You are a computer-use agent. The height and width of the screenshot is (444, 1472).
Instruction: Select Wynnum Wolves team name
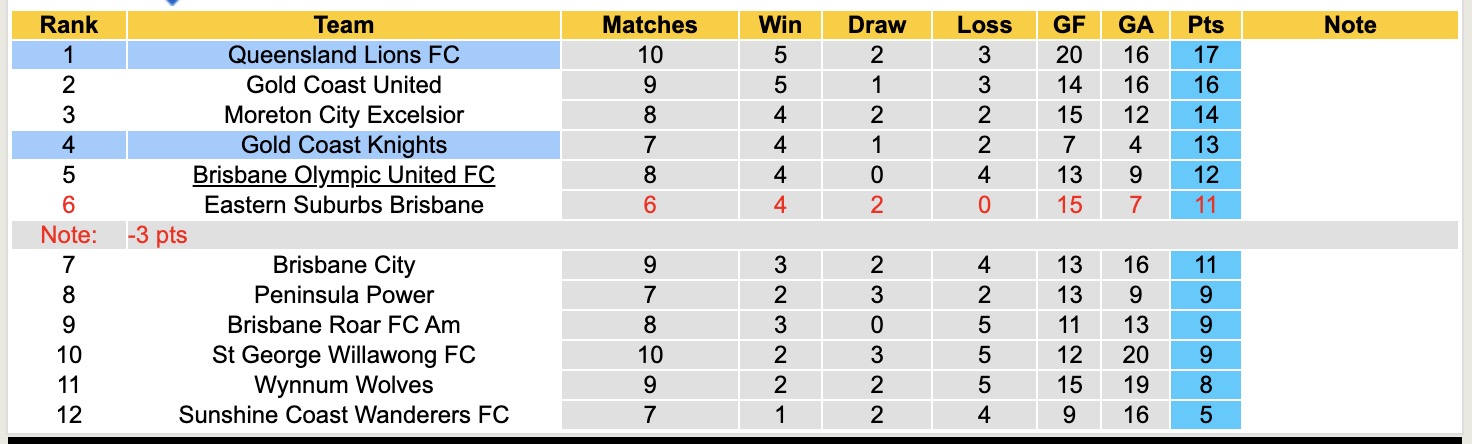343,385
